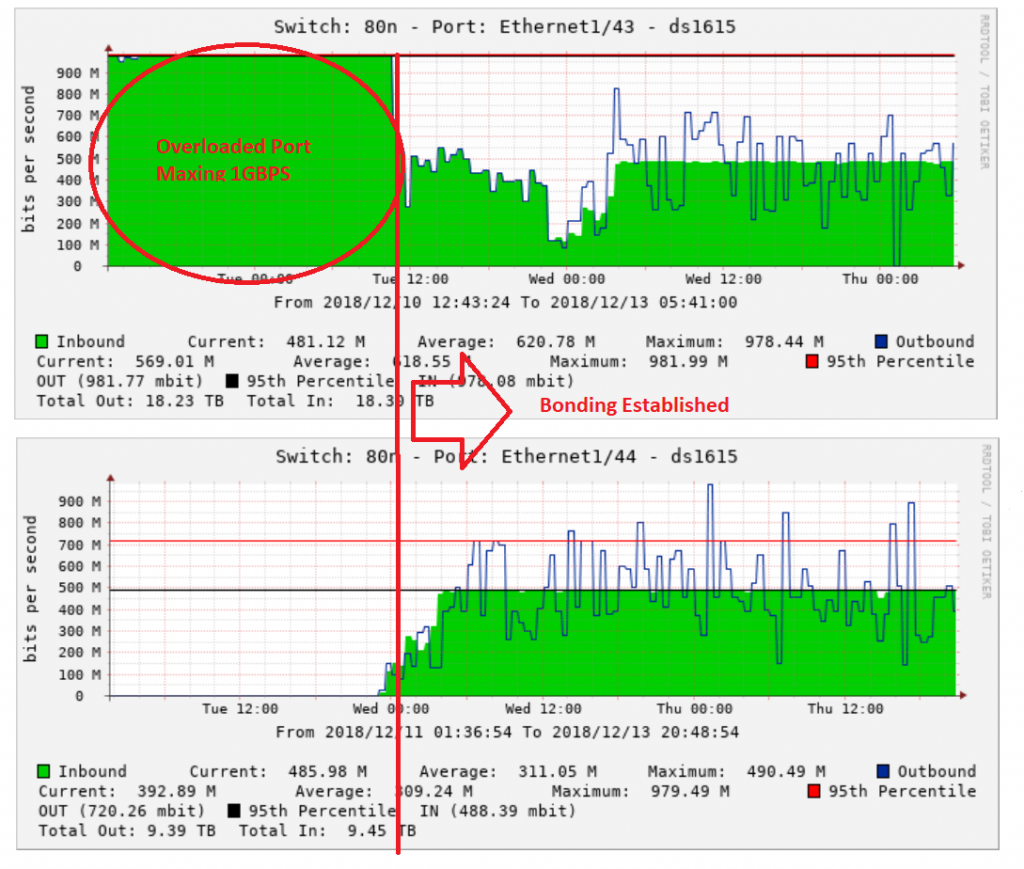Image resolution: width=1024 pixels, height=869 pixels.
Task: Click 'Total Out: 18.23 TB' in top legend
Action: (130, 400)
